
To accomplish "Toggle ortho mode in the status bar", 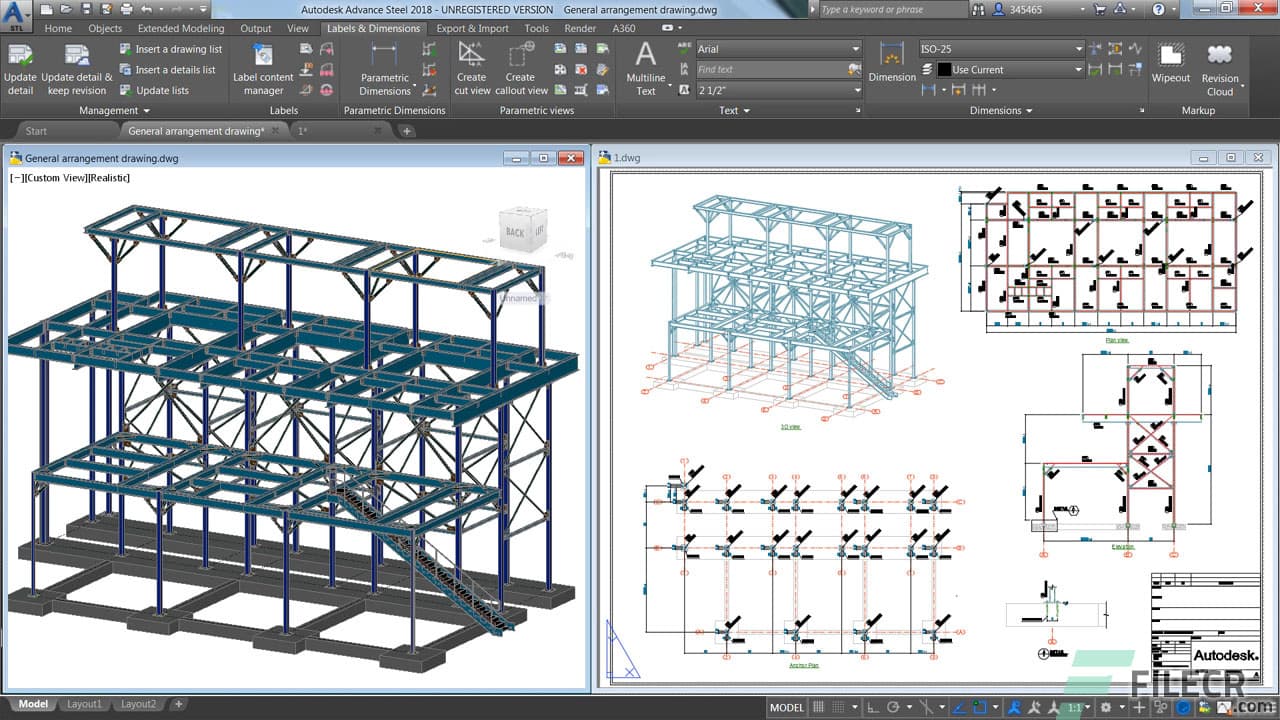I will pyautogui.click(x=874, y=706).
